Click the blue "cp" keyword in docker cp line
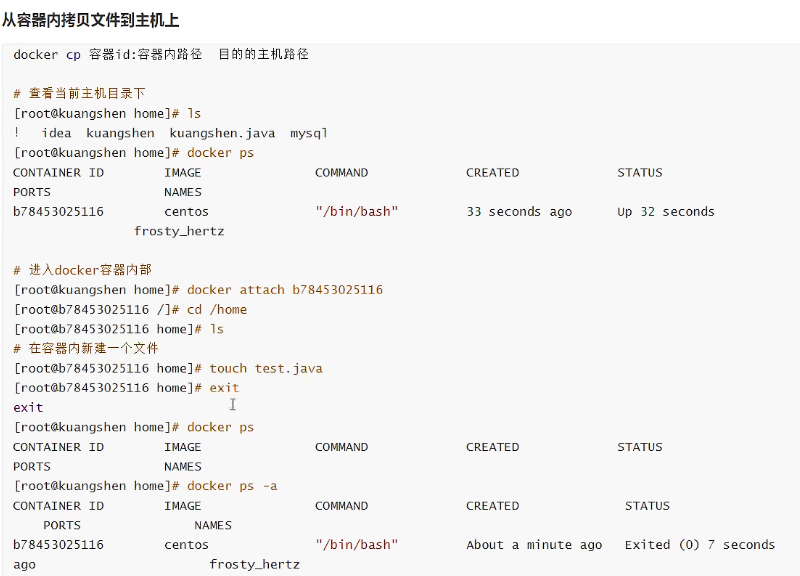Screen dimensions: 800x576 pos(73,55)
